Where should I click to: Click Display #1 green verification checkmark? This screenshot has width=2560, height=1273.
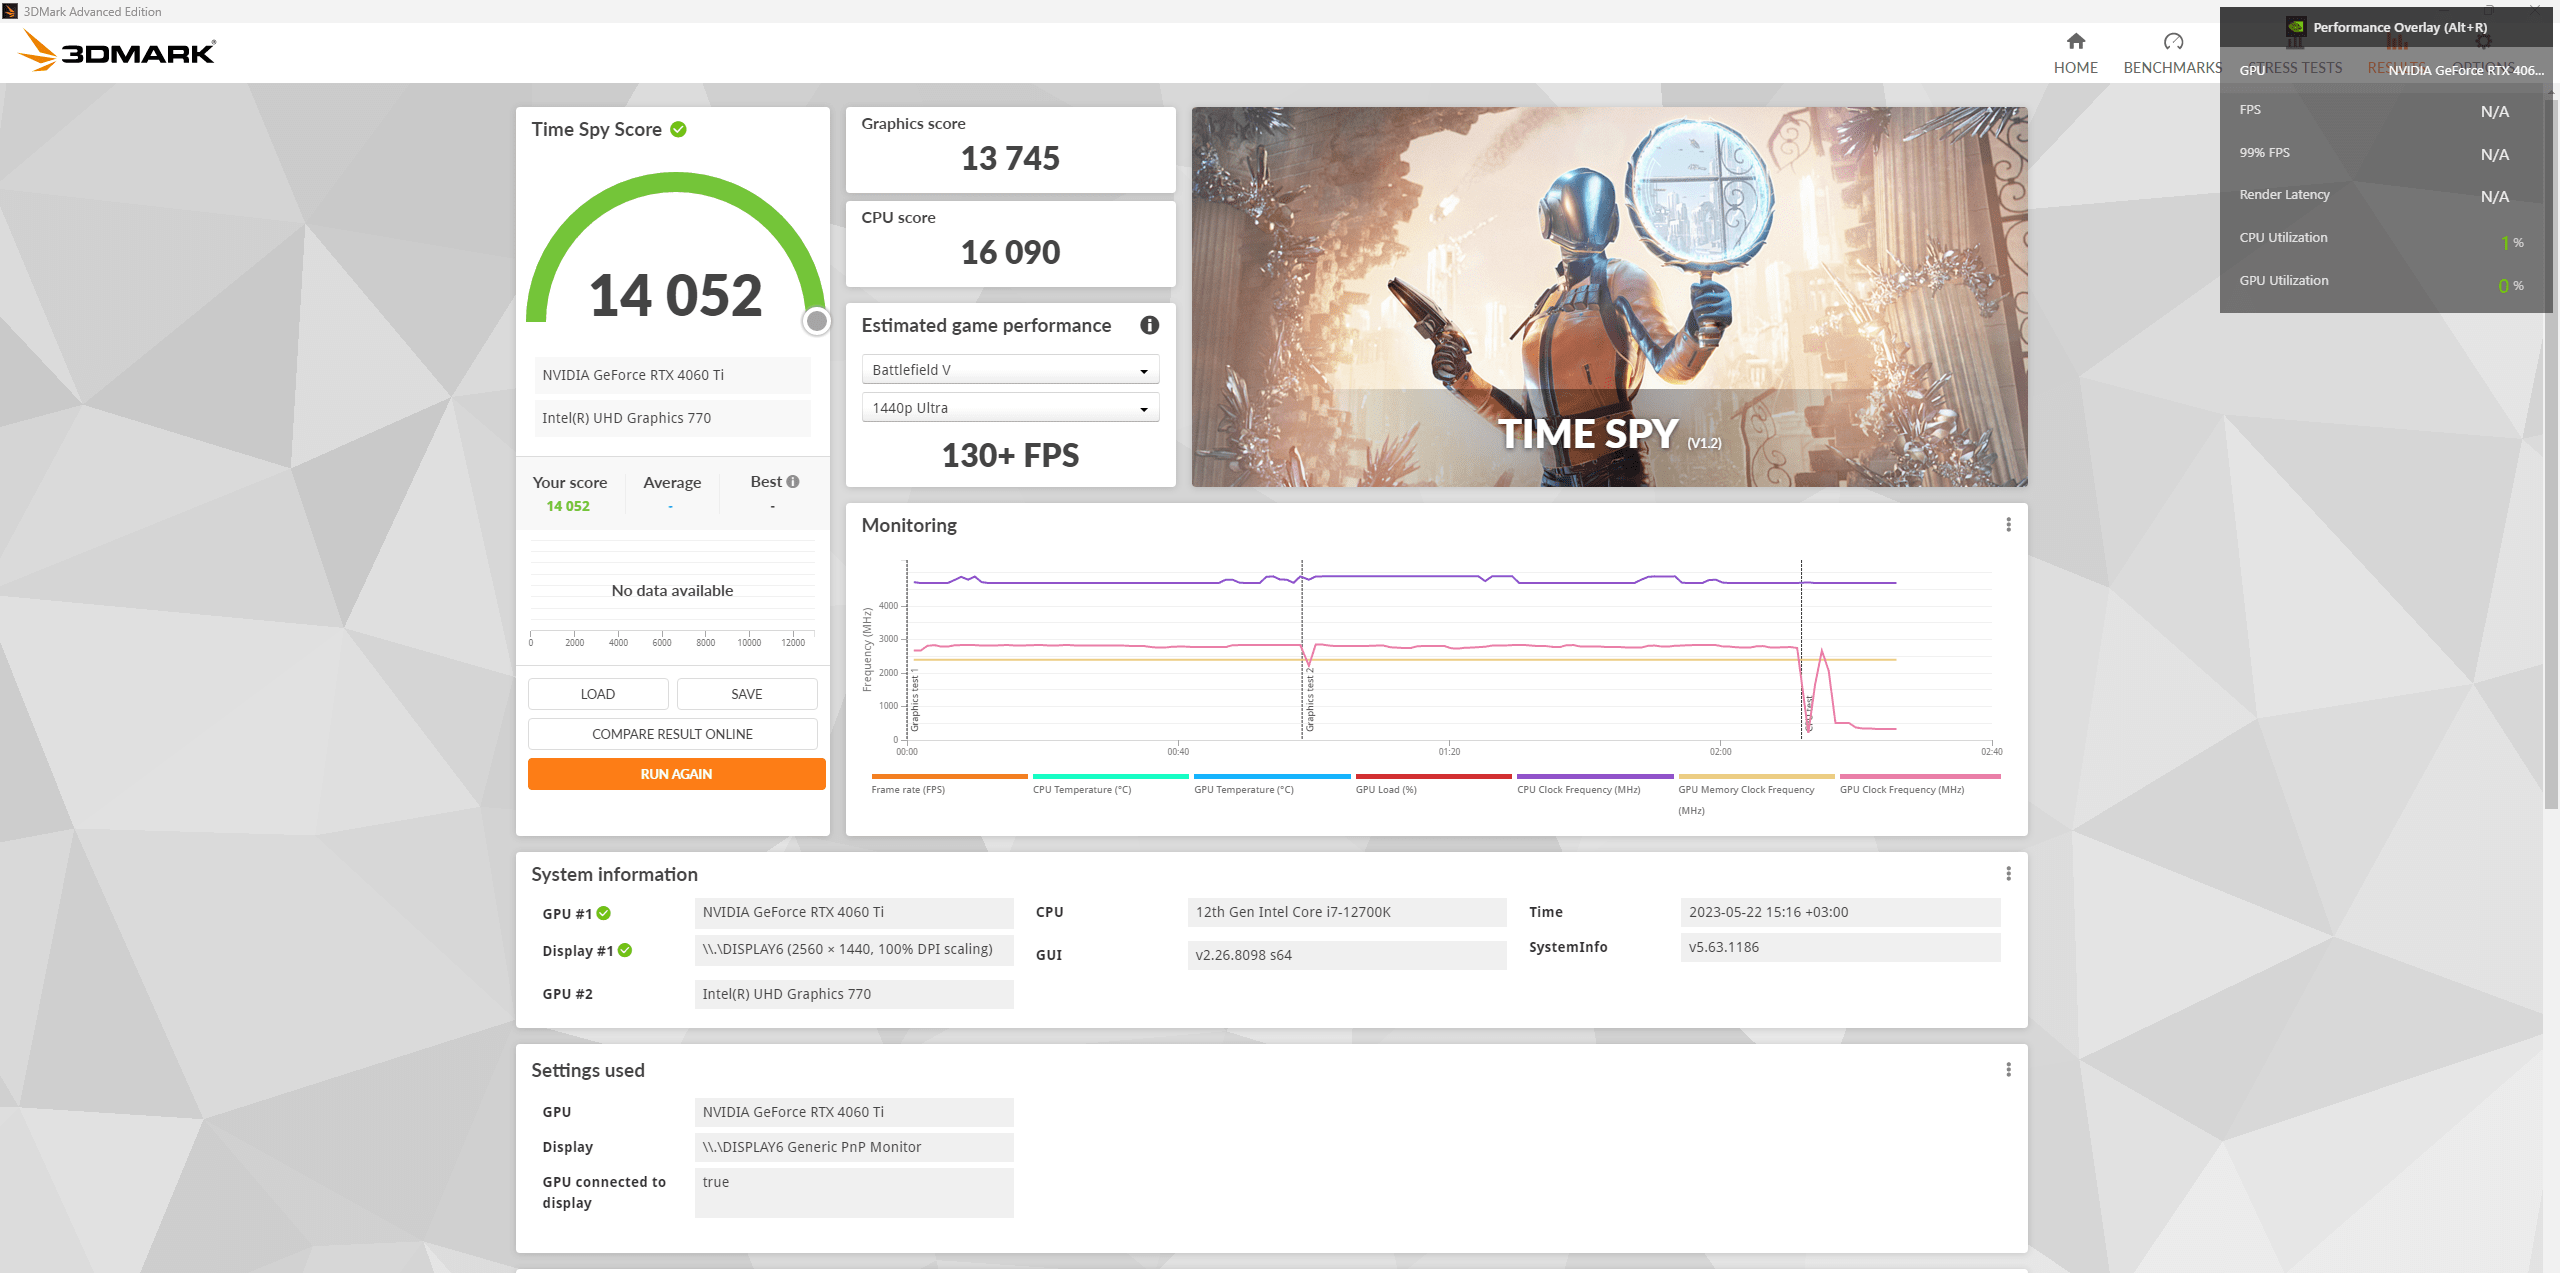pos(625,950)
